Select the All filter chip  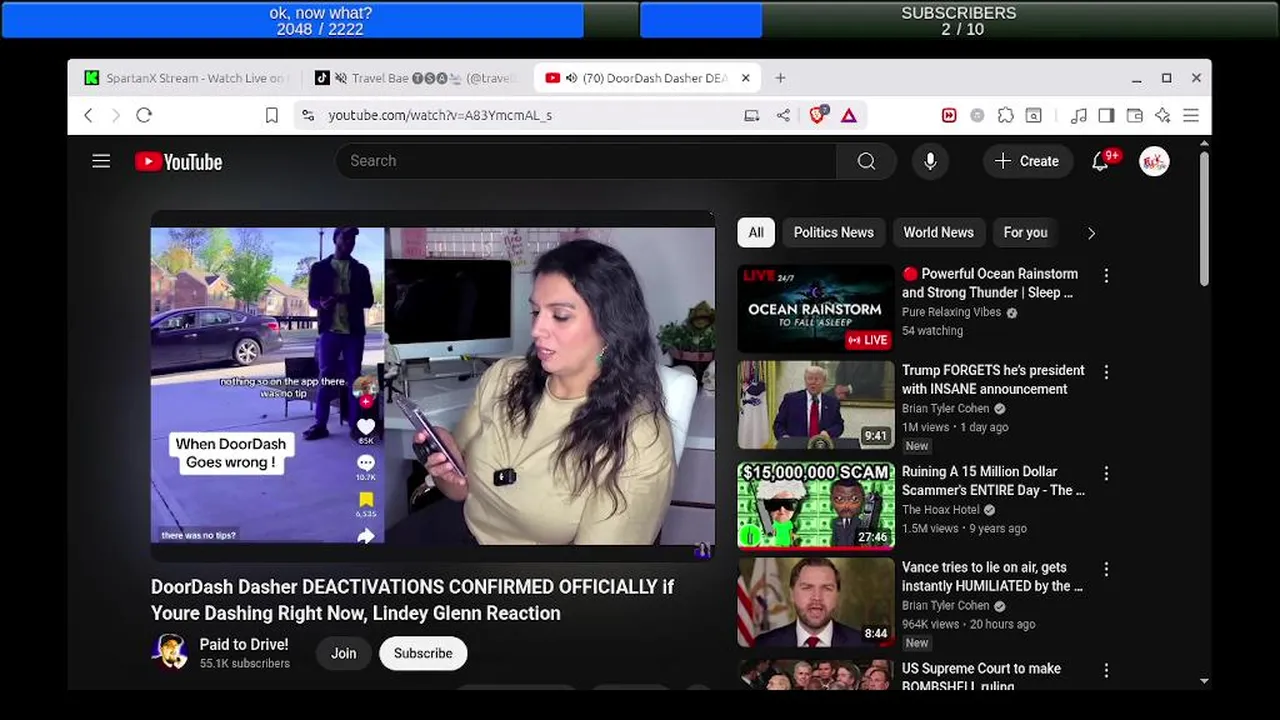tap(756, 232)
